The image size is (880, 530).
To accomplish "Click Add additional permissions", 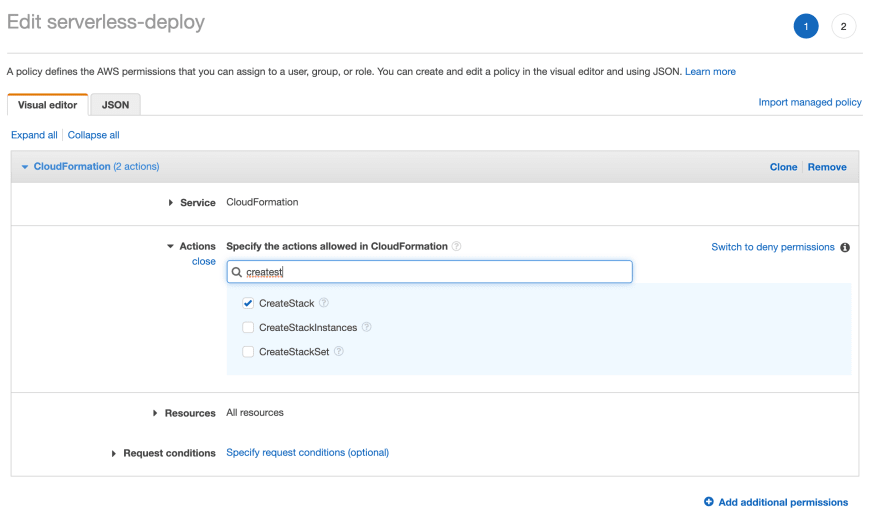I will (783, 502).
